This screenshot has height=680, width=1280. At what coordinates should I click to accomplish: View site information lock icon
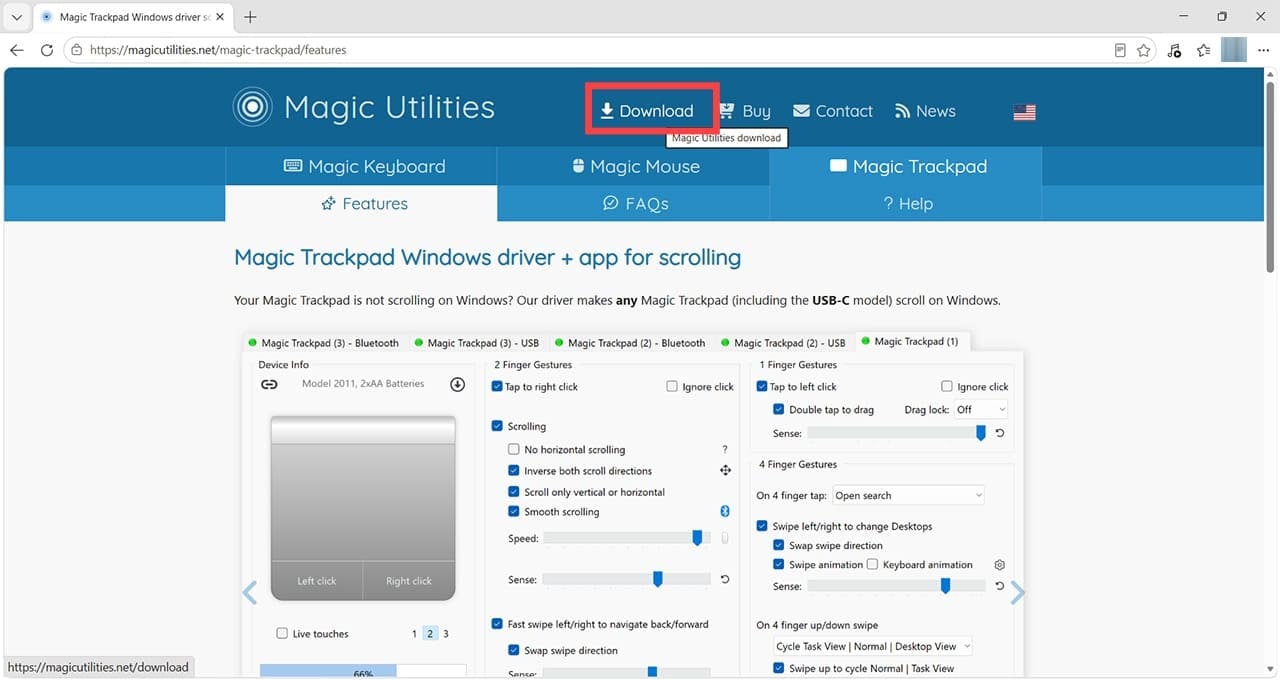77,50
